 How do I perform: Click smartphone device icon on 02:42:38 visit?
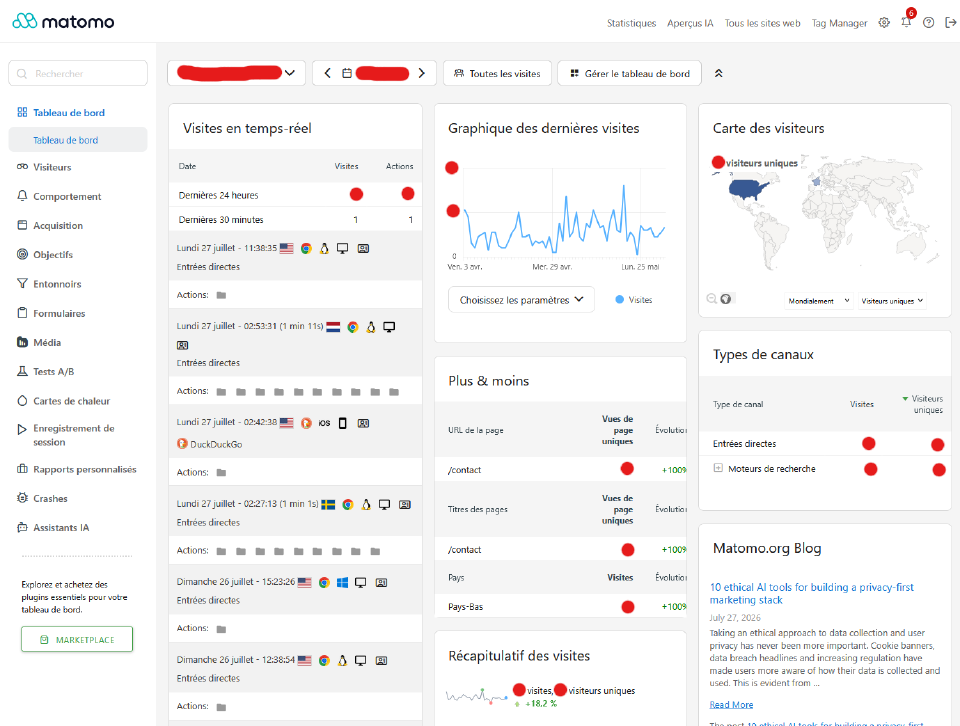[x=343, y=423]
